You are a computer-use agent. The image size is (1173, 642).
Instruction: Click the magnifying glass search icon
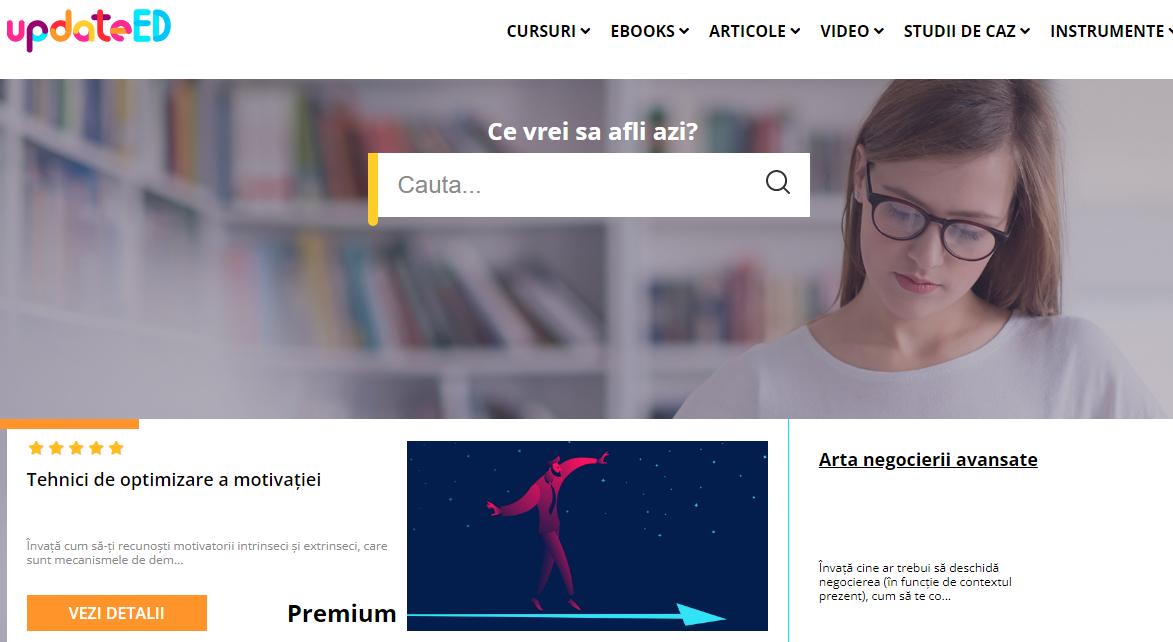coord(777,182)
